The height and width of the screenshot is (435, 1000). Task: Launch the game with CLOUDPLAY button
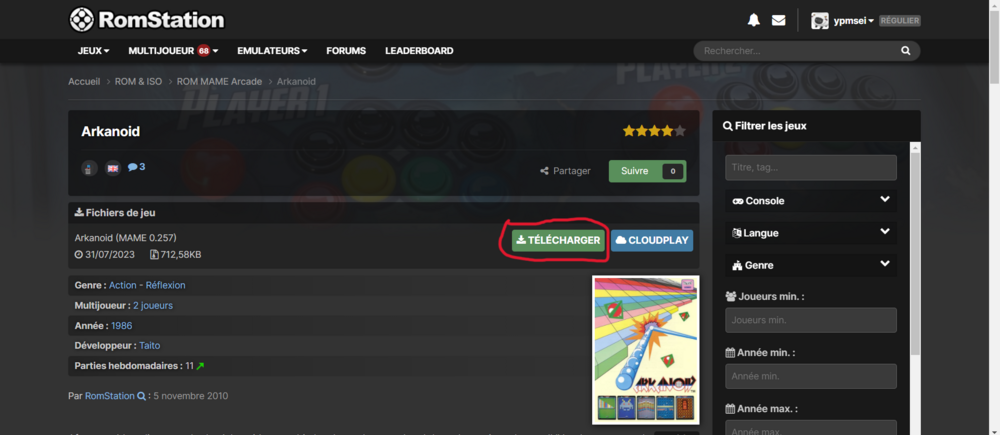point(651,240)
